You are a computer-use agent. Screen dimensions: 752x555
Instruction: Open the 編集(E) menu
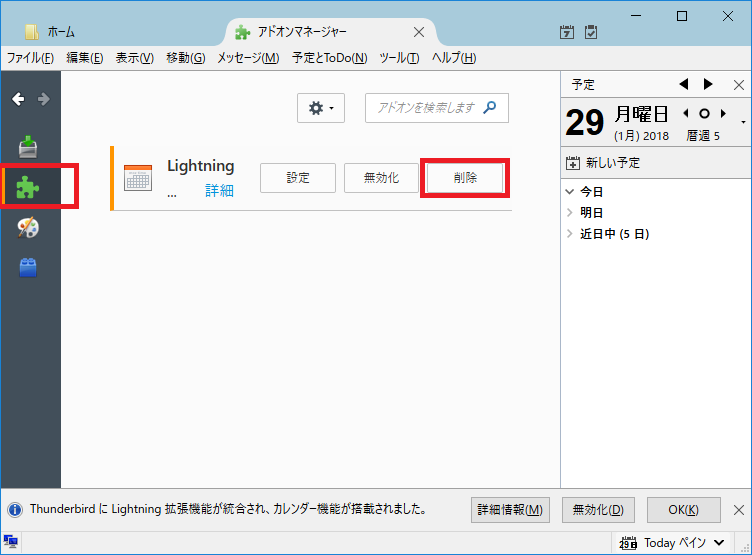(84, 58)
